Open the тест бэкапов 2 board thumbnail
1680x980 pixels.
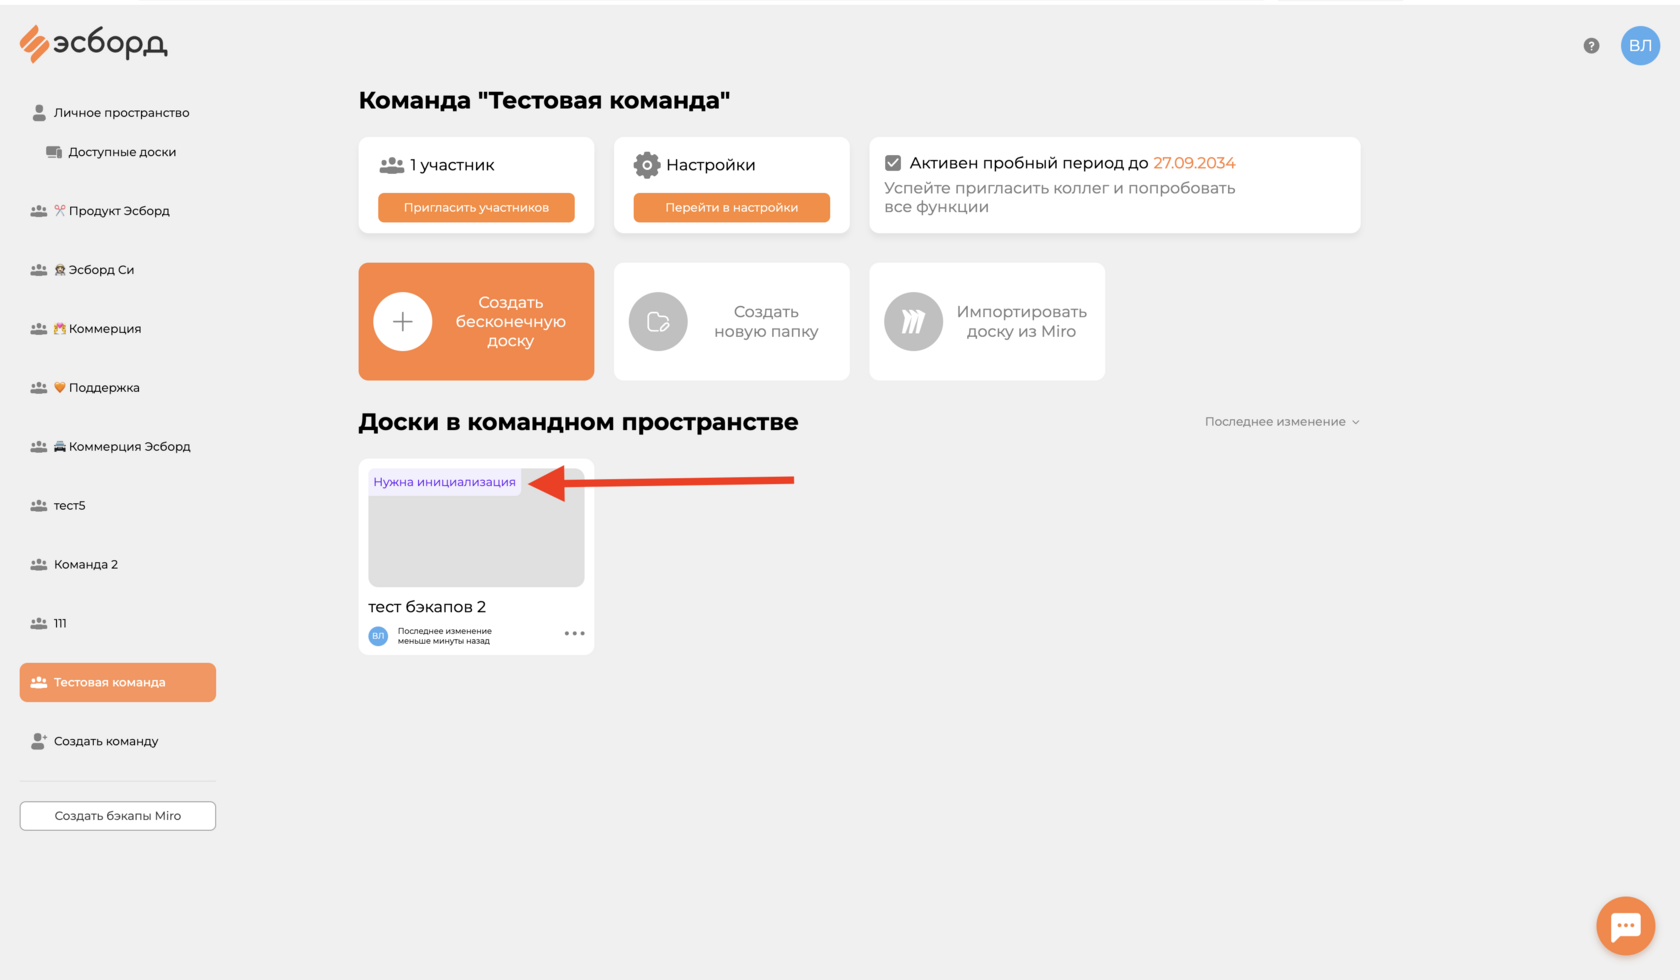(476, 528)
